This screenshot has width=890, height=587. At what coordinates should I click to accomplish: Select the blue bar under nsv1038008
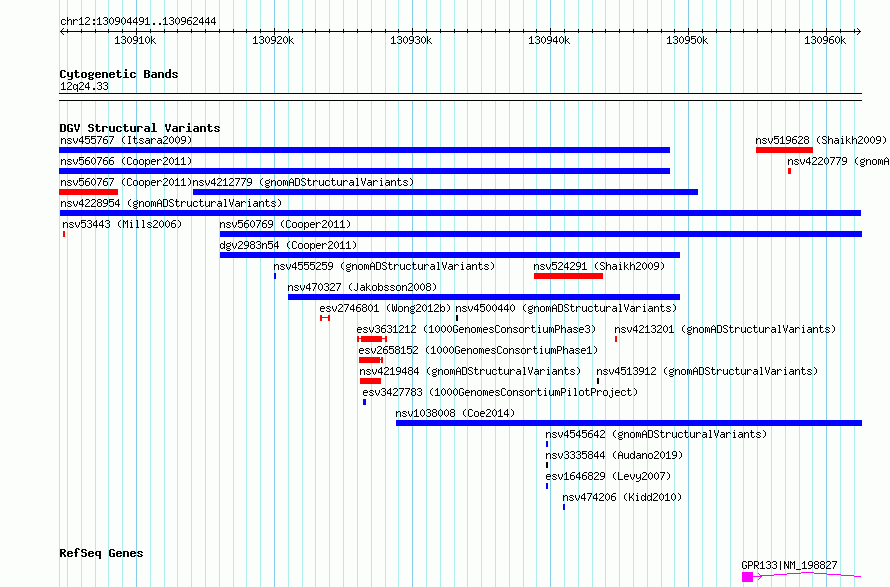629,423
